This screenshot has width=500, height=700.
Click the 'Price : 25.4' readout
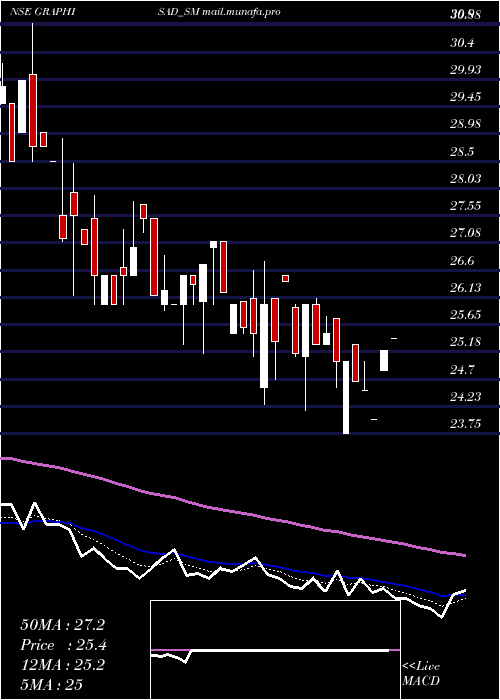pos(63,645)
